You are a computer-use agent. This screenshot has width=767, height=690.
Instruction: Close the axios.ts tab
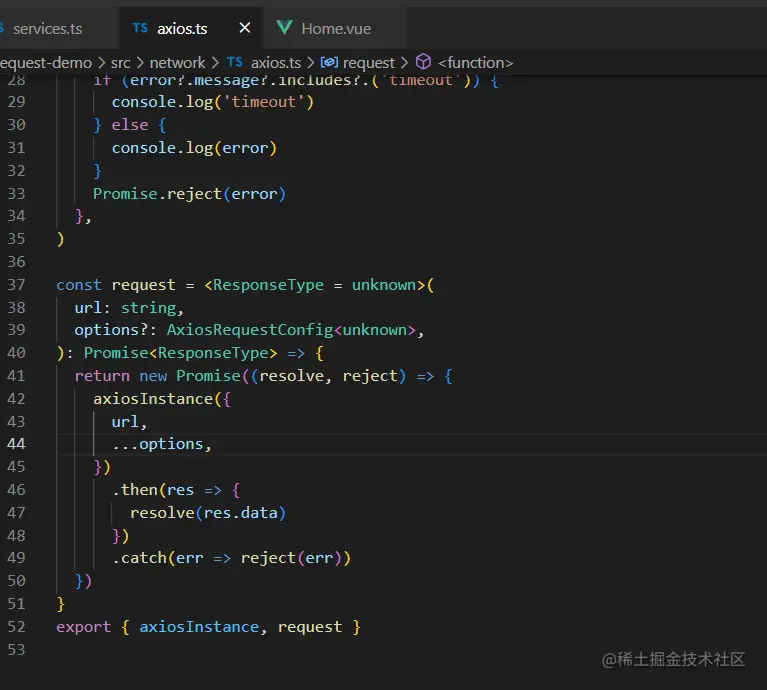click(x=245, y=28)
